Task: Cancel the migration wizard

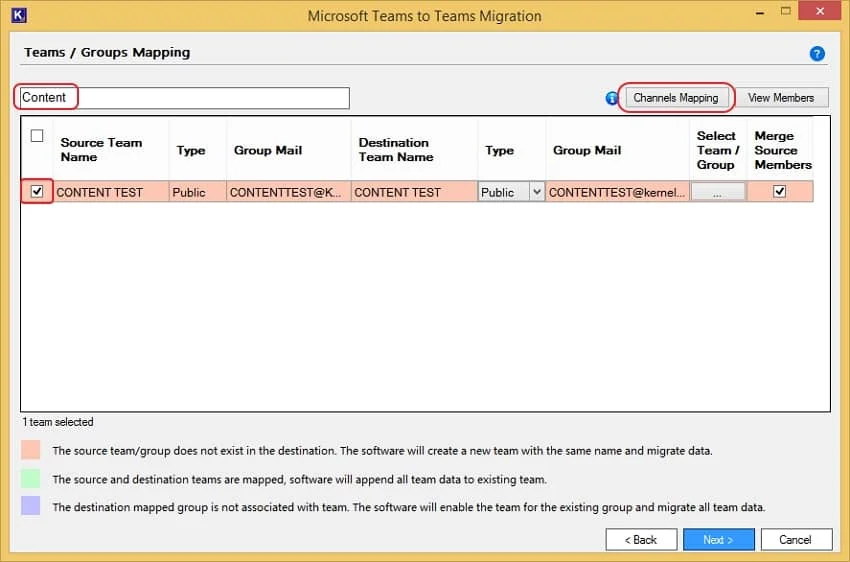Action: tap(796, 540)
